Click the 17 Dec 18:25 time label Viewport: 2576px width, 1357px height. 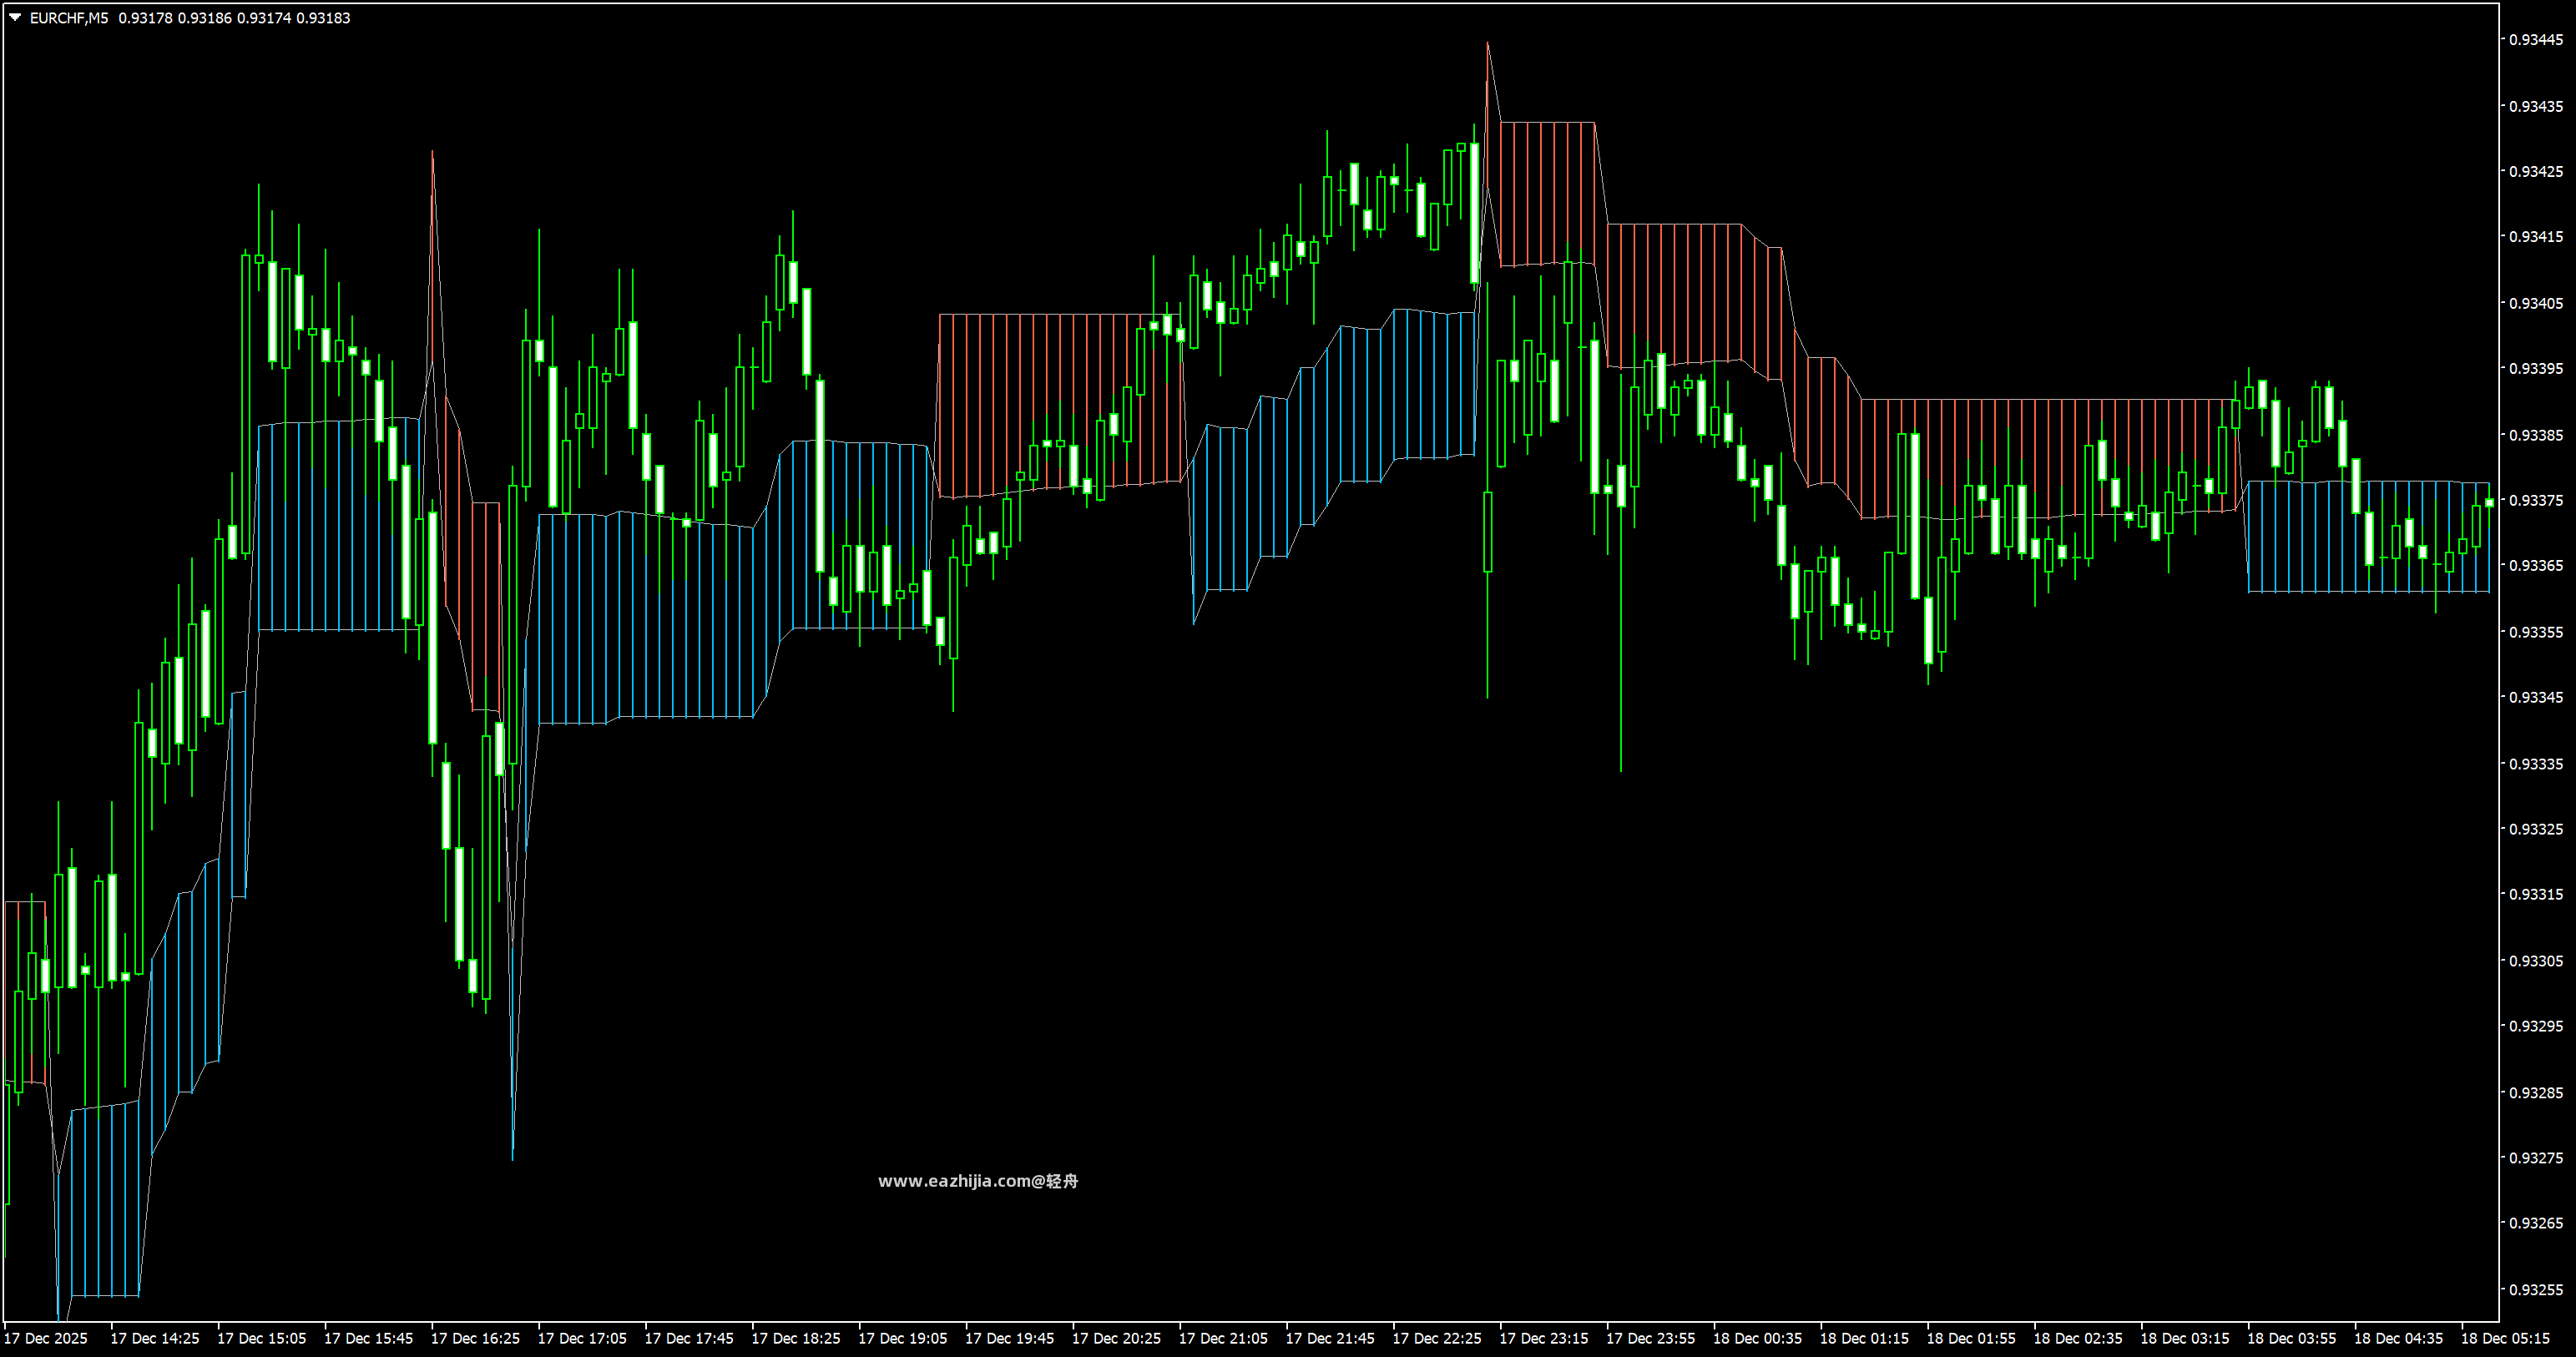coord(797,1338)
